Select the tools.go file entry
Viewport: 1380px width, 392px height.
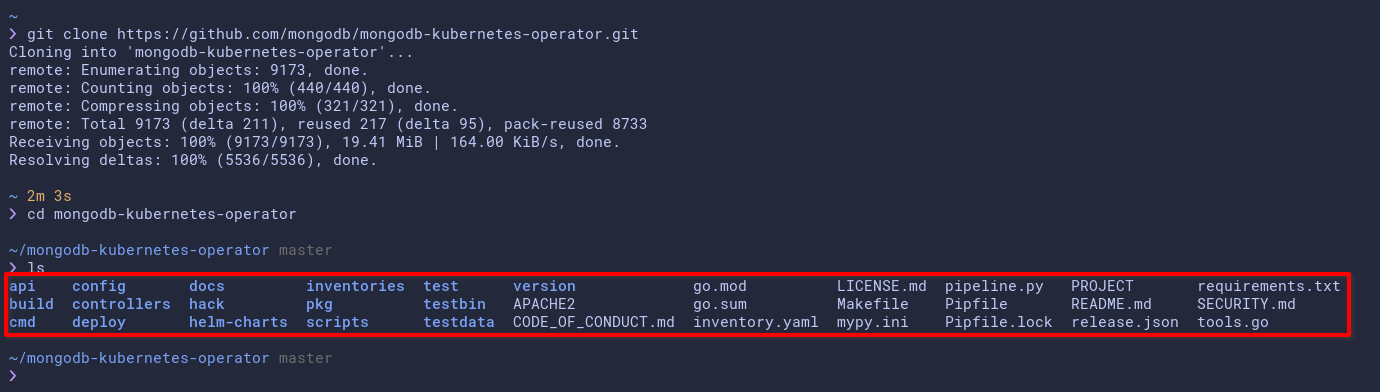coord(1233,322)
